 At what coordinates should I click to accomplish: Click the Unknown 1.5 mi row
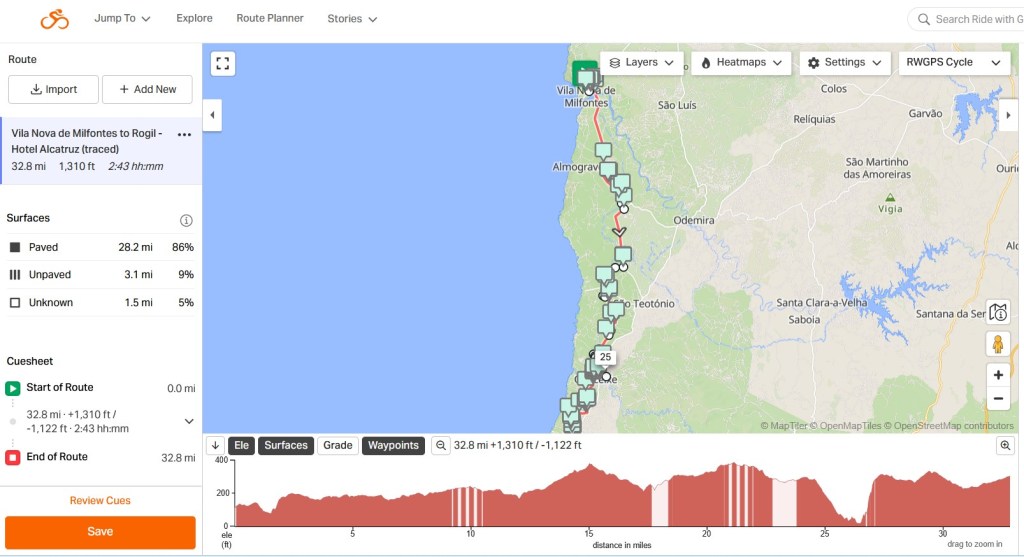[x=101, y=302]
